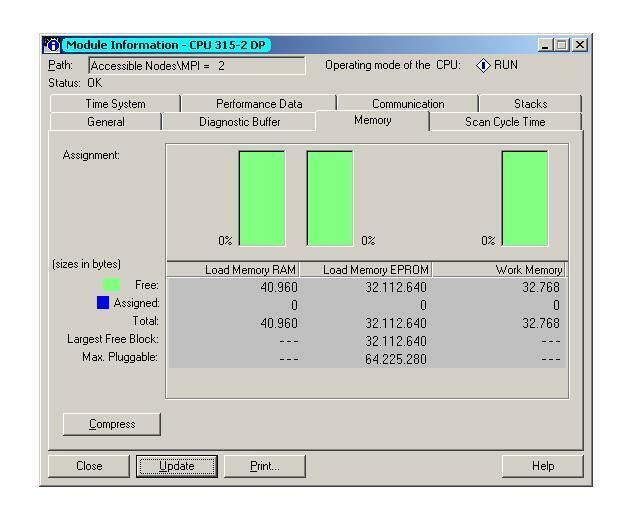This screenshot has width=628, height=532.
Task: Open the Communication tab
Action: coord(408,104)
